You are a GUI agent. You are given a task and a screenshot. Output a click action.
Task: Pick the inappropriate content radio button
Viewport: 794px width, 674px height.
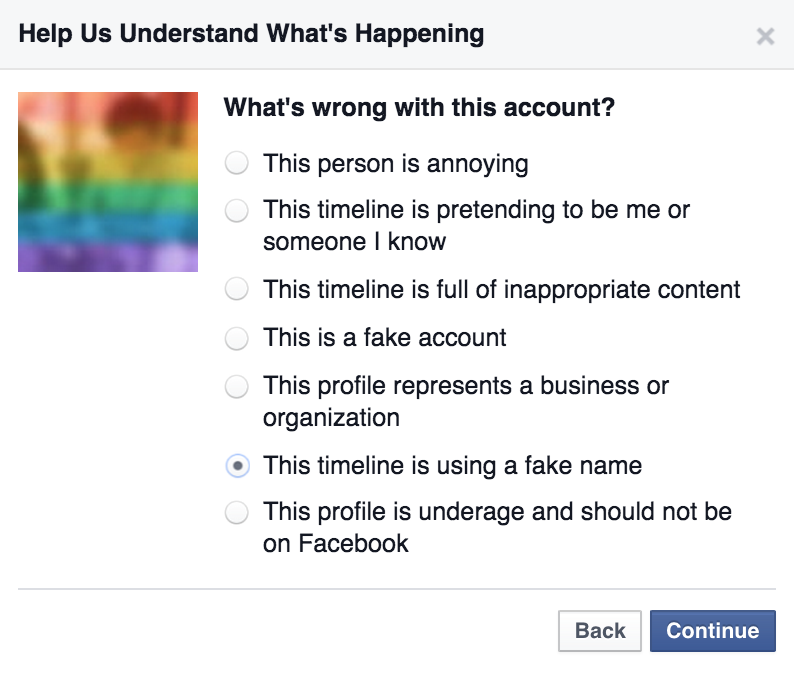(x=237, y=290)
